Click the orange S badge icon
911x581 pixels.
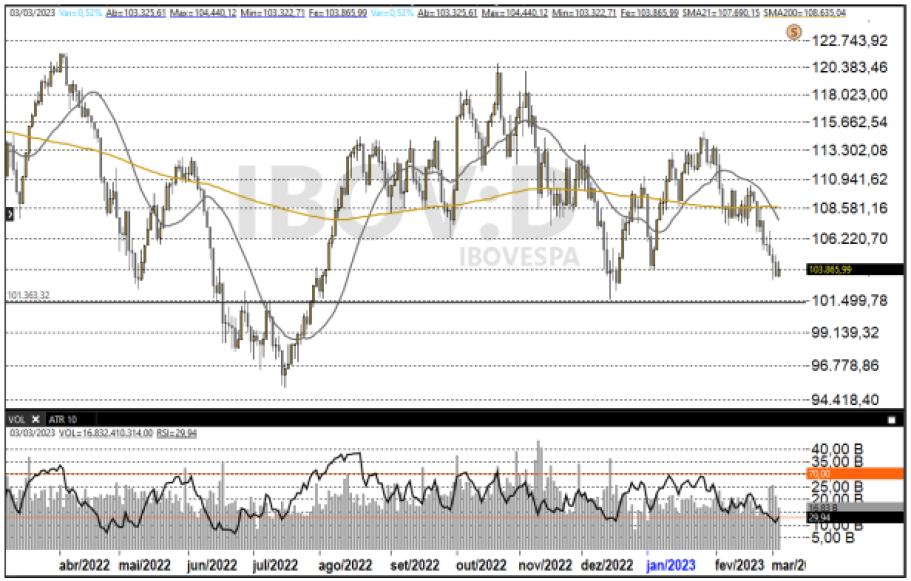[795, 32]
